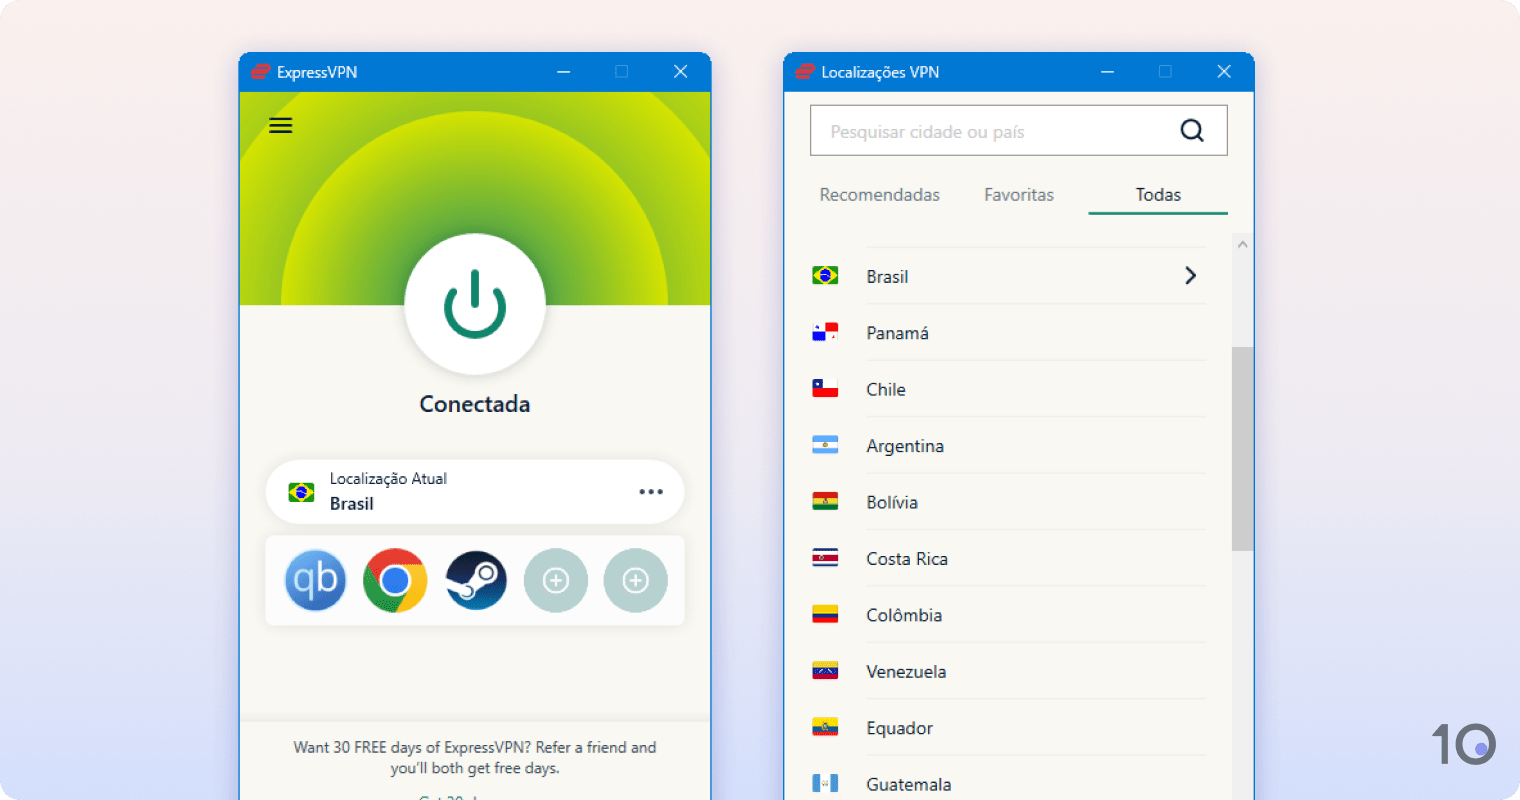Open Google Chrome from ExpressVPN shortcuts
The width and height of the screenshot is (1520, 800).
point(395,580)
